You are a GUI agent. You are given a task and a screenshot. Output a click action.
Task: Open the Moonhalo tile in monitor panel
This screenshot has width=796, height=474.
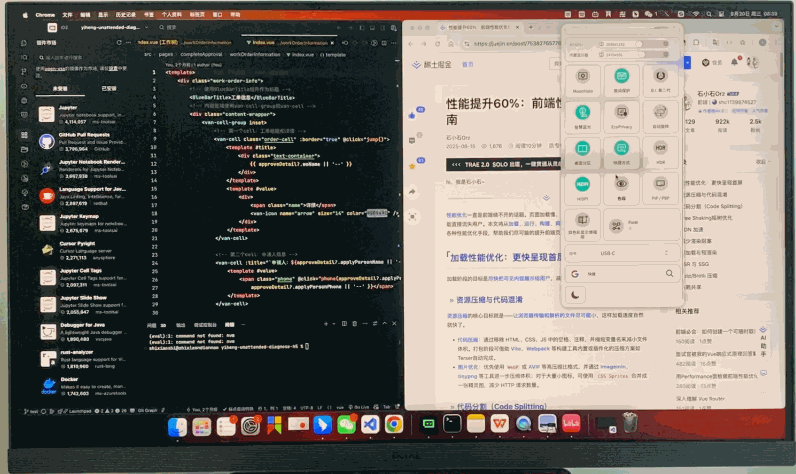[x=582, y=80]
